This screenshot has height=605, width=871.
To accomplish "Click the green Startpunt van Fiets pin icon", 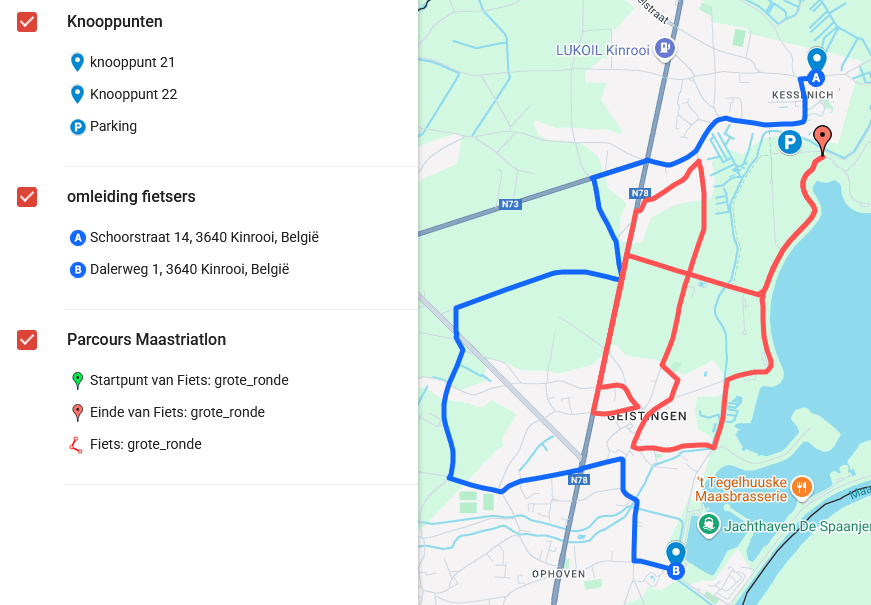I will 77,381.
